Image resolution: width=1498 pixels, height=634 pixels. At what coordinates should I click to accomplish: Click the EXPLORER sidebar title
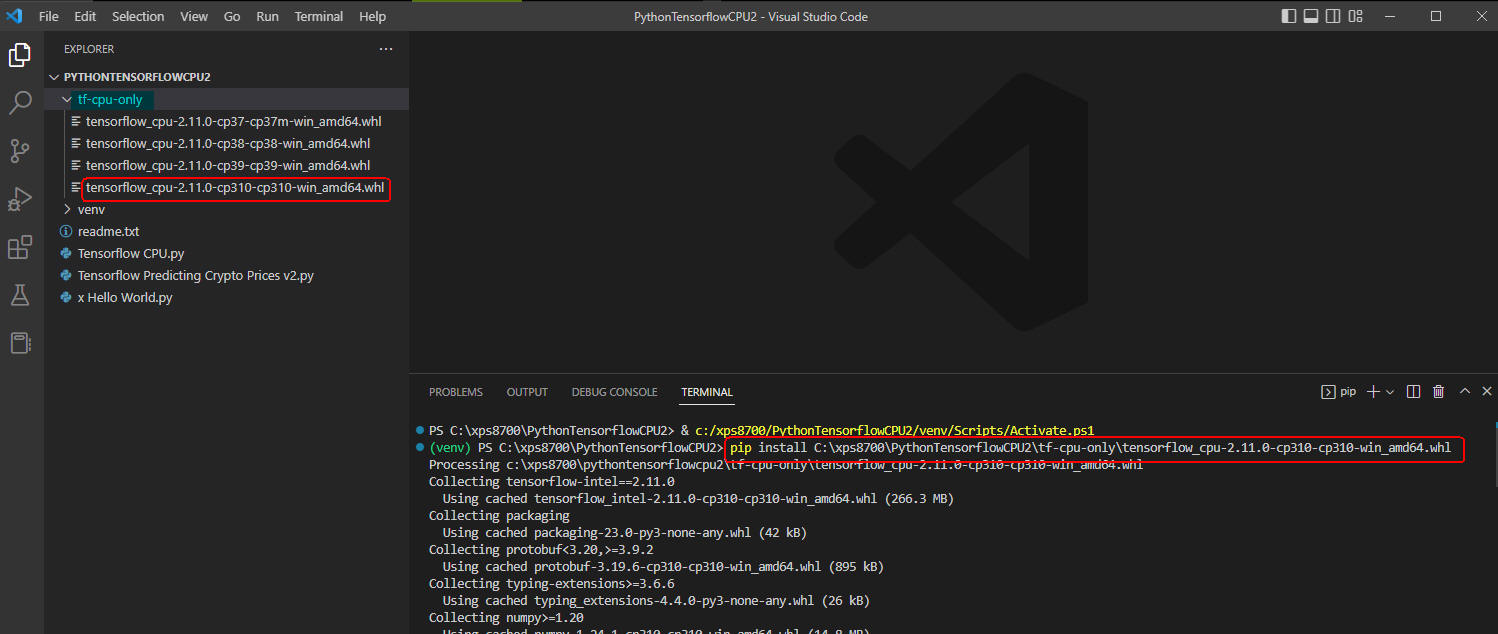(89, 49)
